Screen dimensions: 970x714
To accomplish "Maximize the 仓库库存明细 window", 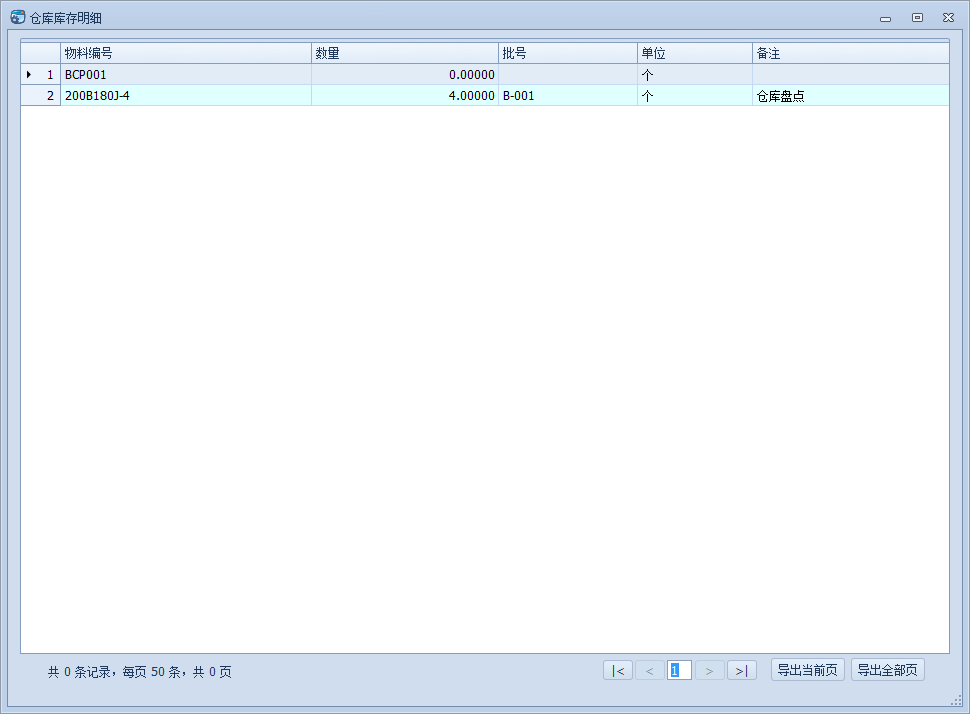I will click(x=917, y=18).
